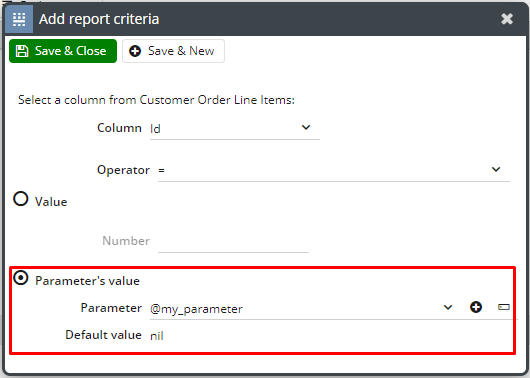Click the Save & Close button
The width and height of the screenshot is (530, 378).
click(63, 51)
